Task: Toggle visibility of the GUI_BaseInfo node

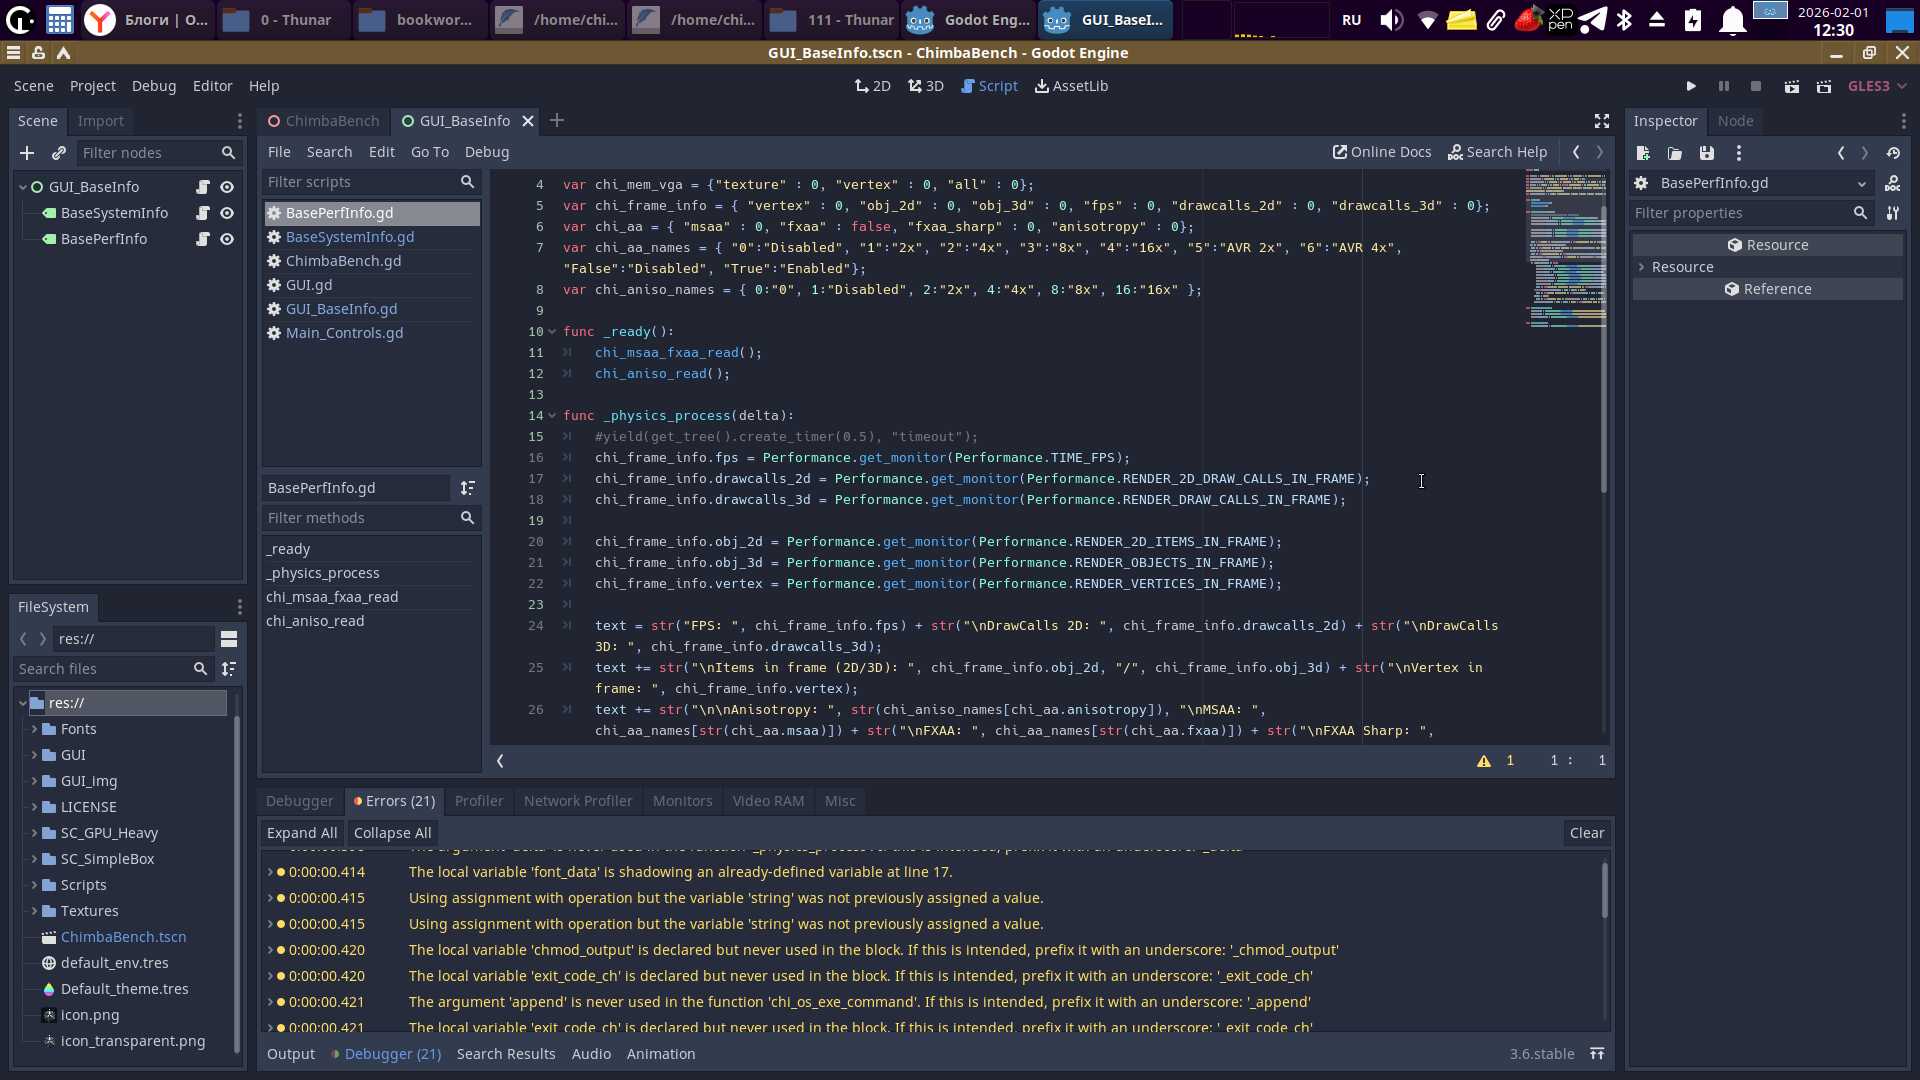Action: point(227,187)
